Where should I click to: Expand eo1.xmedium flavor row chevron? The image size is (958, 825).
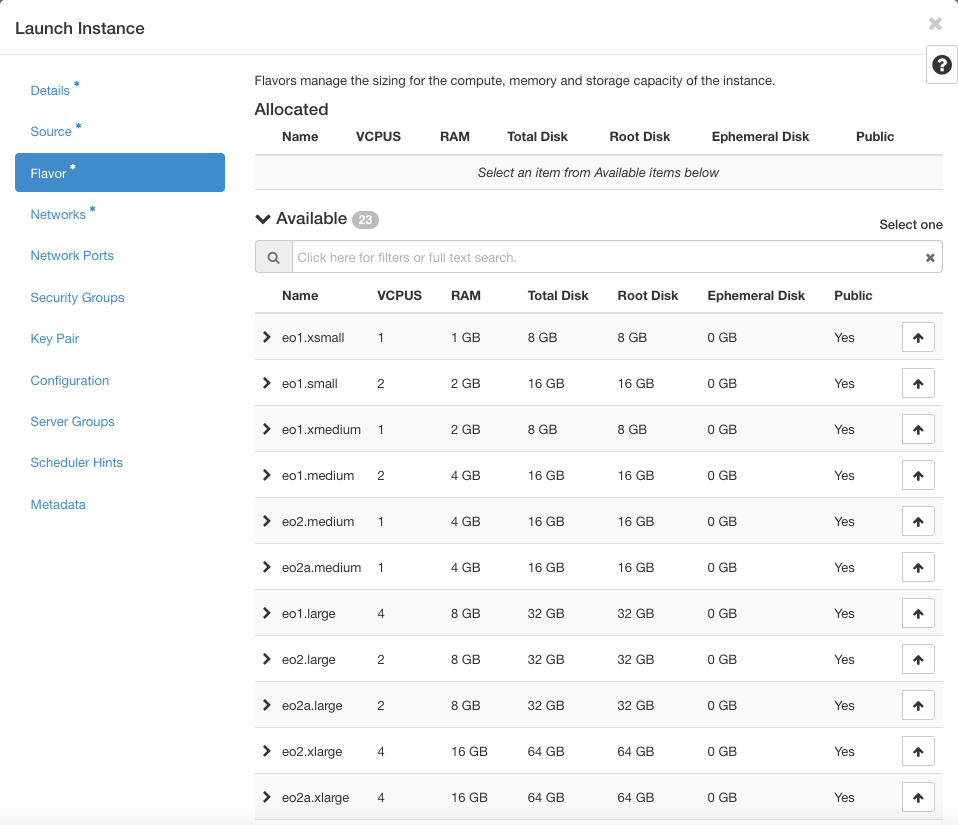click(x=267, y=429)
